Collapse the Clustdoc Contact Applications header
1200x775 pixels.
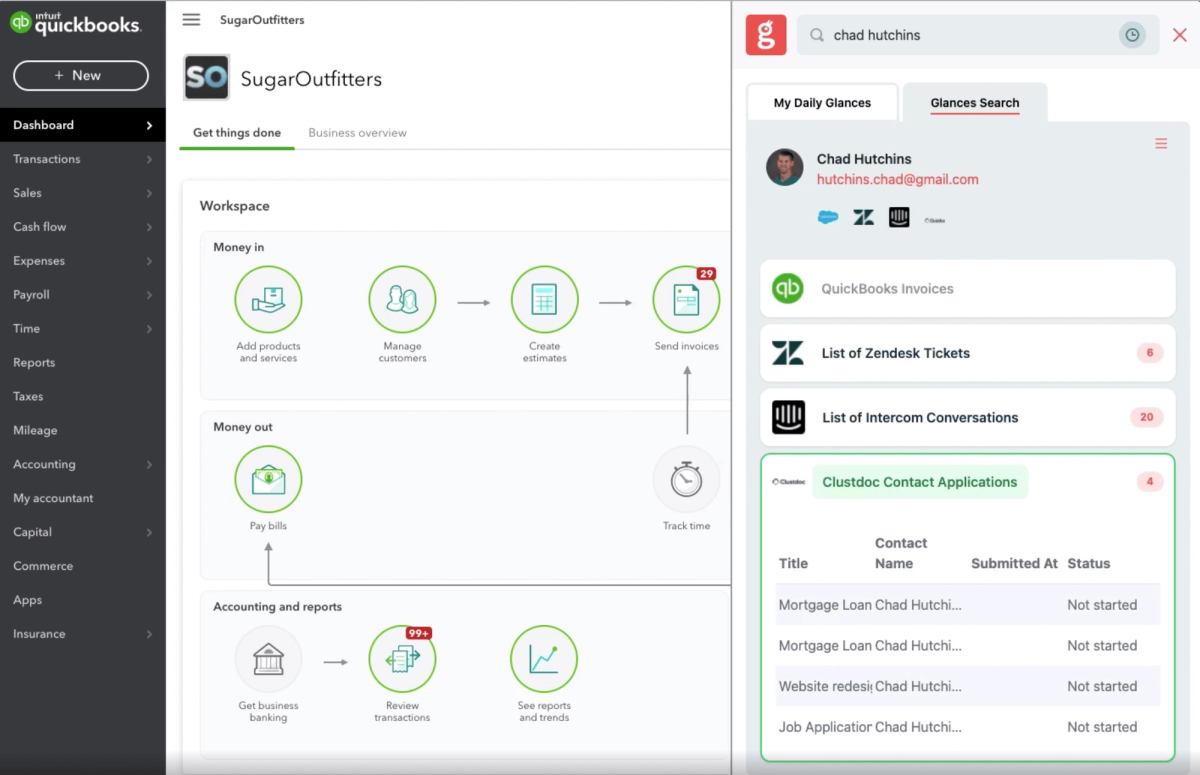[919, 482]
